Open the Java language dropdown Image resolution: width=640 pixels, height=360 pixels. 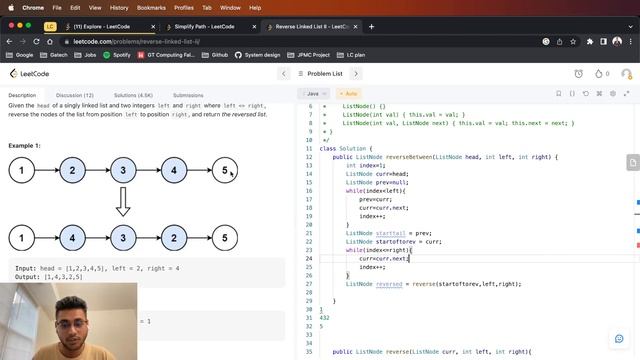(313, 93)
